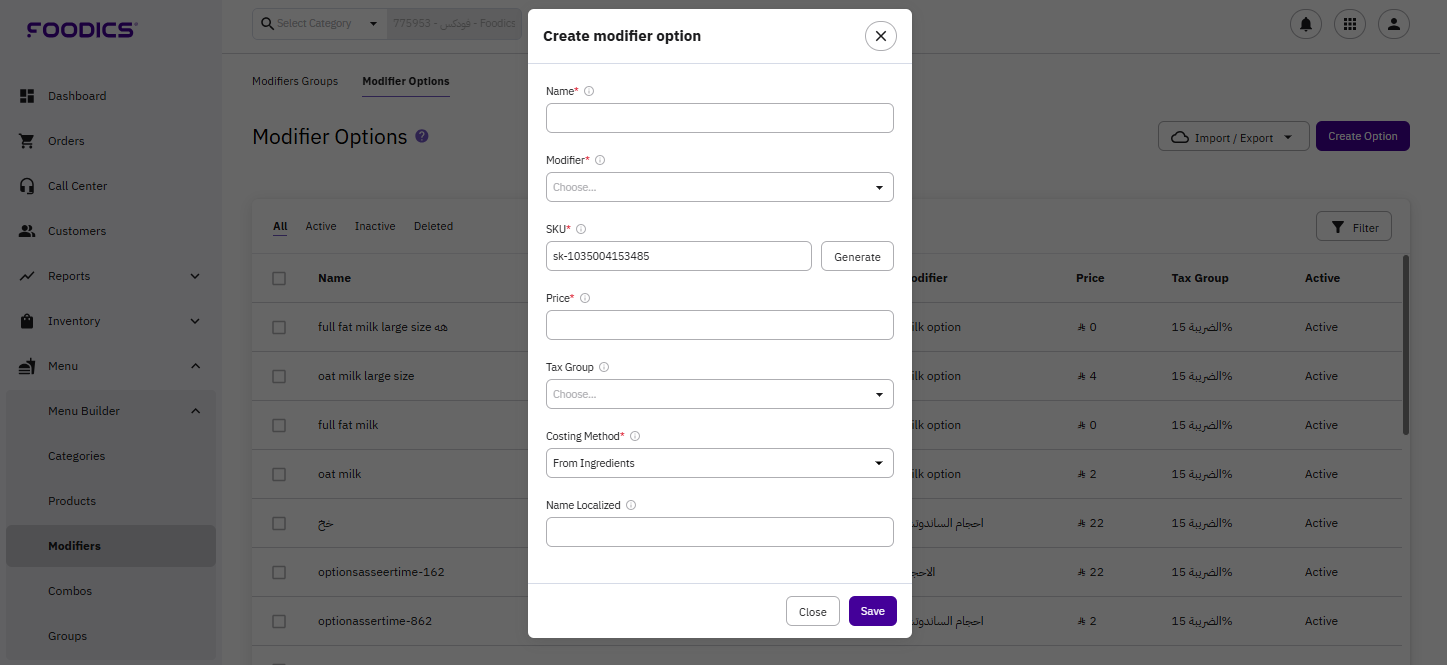The image size is (1447, 665).
Task: Focus the Name input field
Action: tap(719, 118)
